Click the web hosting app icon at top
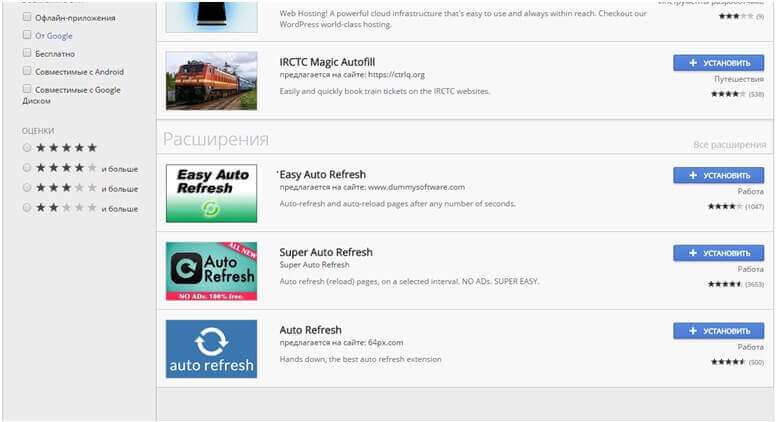Screen dimensions: 777x422 point(211,15)
